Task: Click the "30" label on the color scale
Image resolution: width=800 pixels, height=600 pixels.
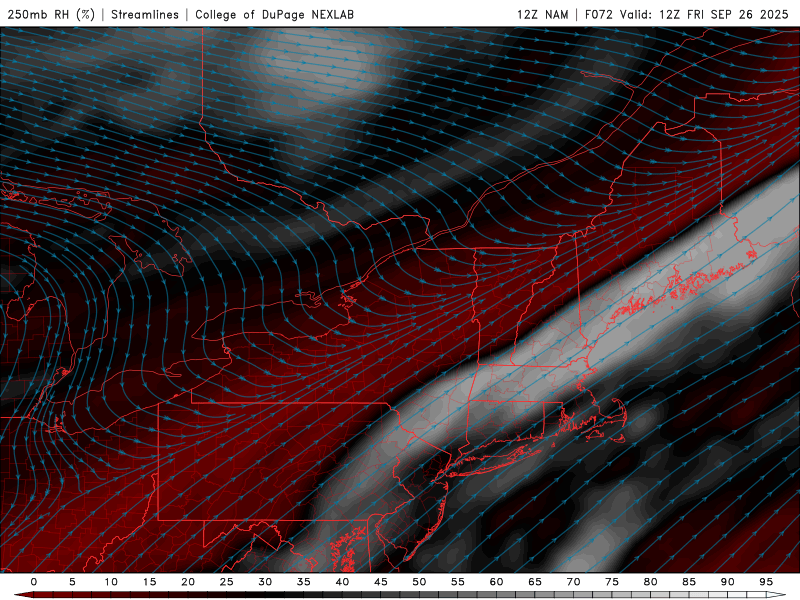Action: coord(265,582)
